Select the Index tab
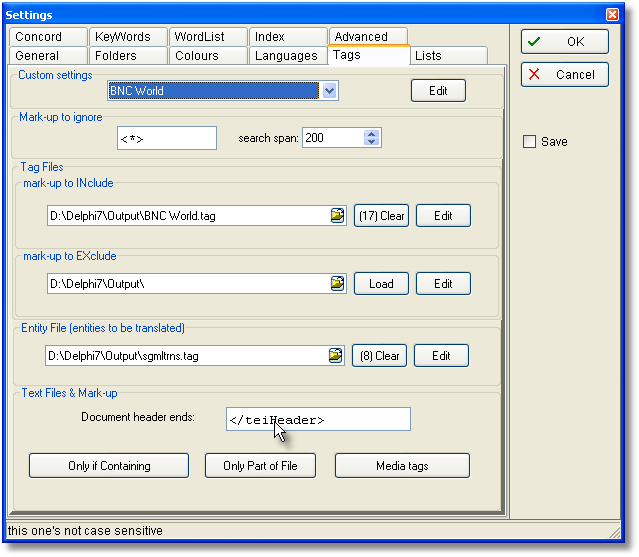 coord(288,37)
